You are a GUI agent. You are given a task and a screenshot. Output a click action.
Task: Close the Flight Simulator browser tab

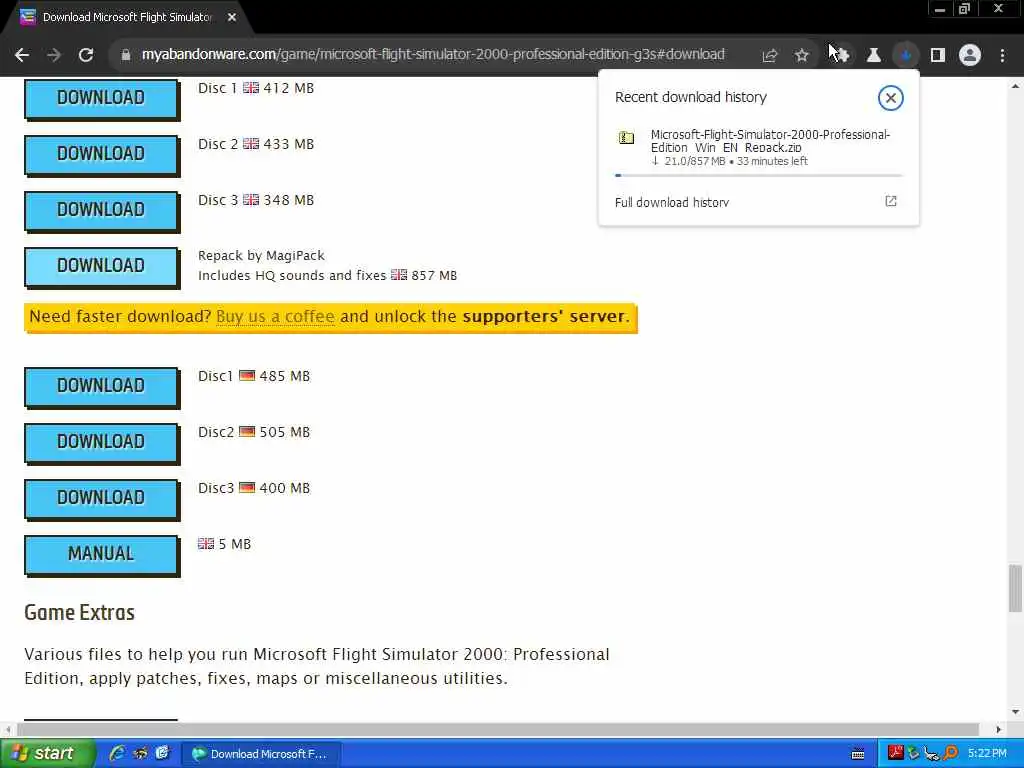click(x=232, y=17)
